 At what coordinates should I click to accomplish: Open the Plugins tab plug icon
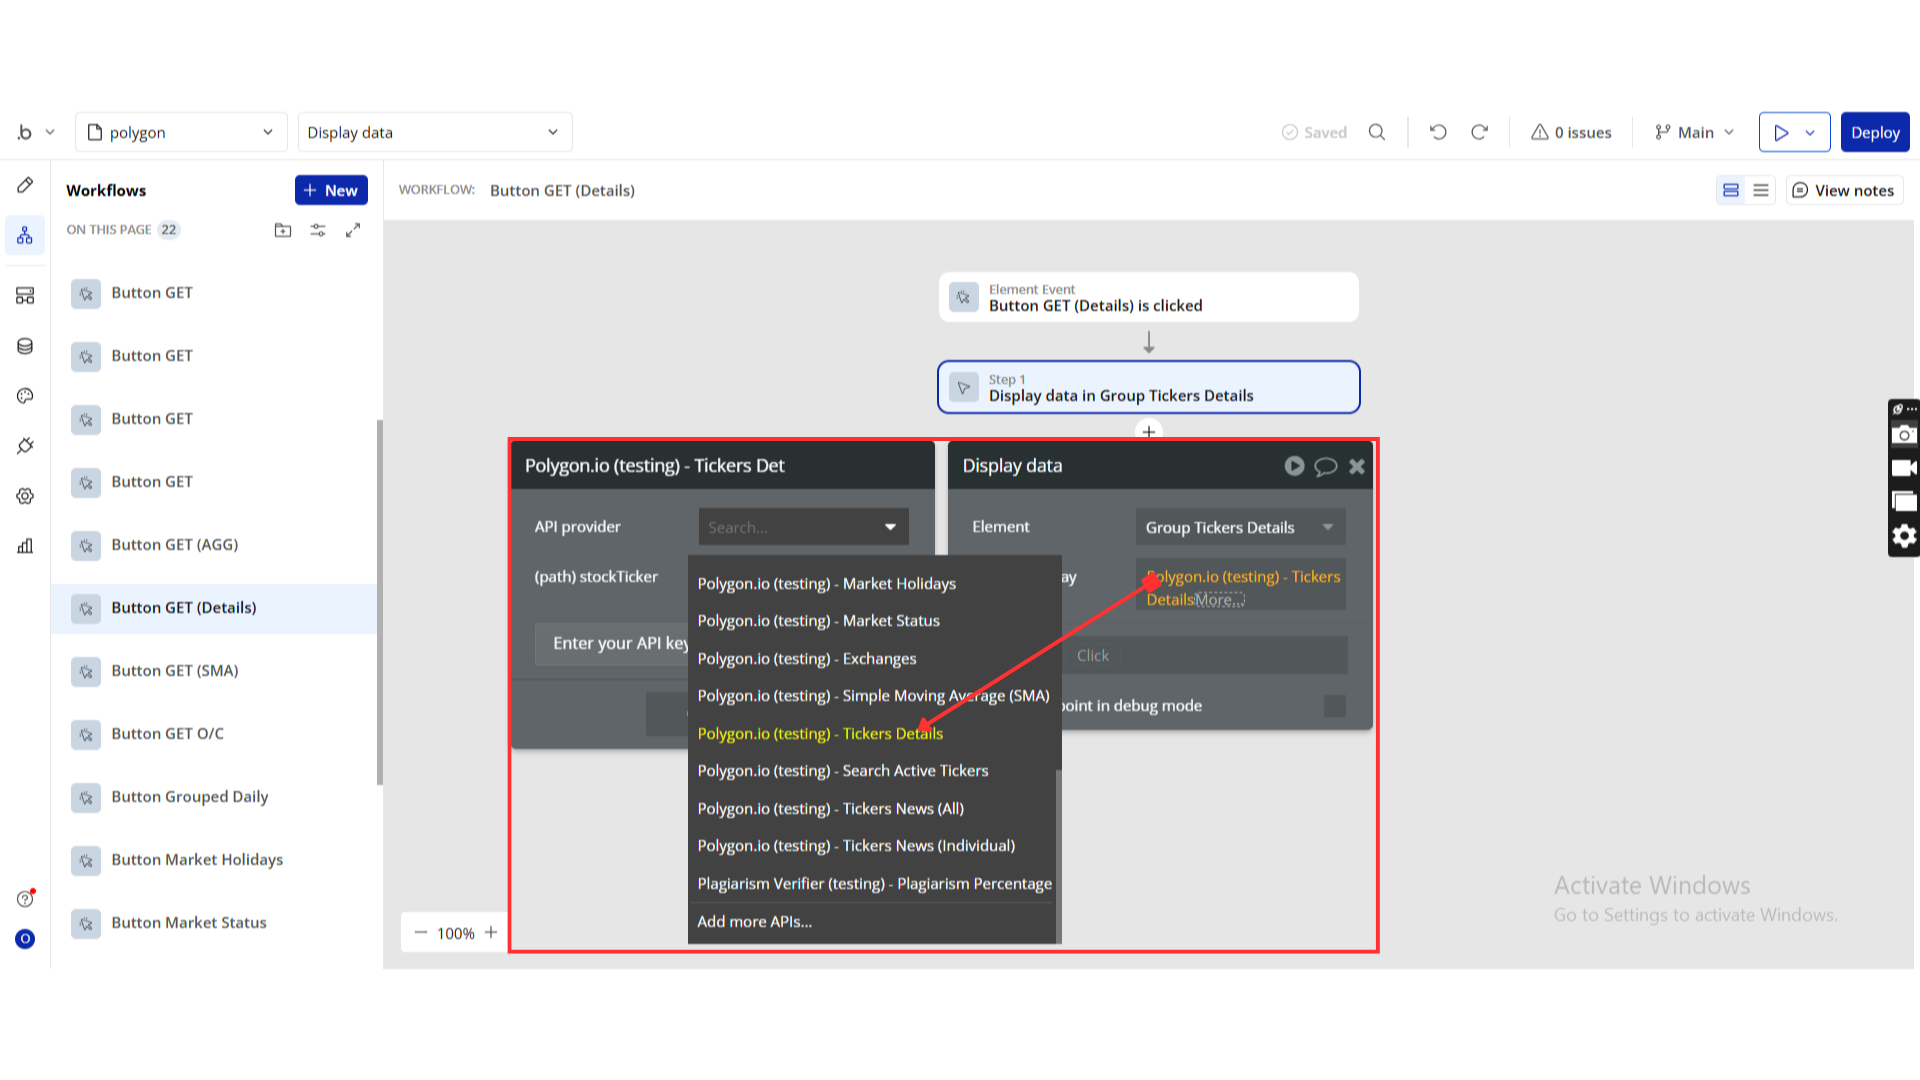pos(25,446)
